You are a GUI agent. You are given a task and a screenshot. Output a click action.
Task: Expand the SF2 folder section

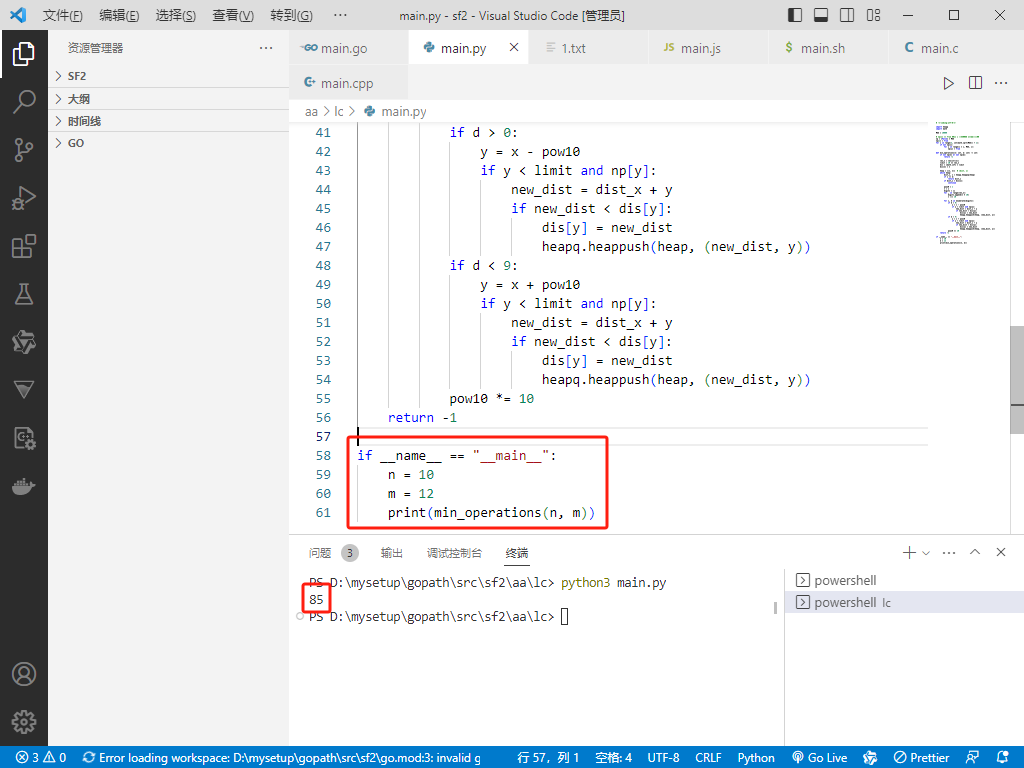pyautogui.click(x=168, y=76)
